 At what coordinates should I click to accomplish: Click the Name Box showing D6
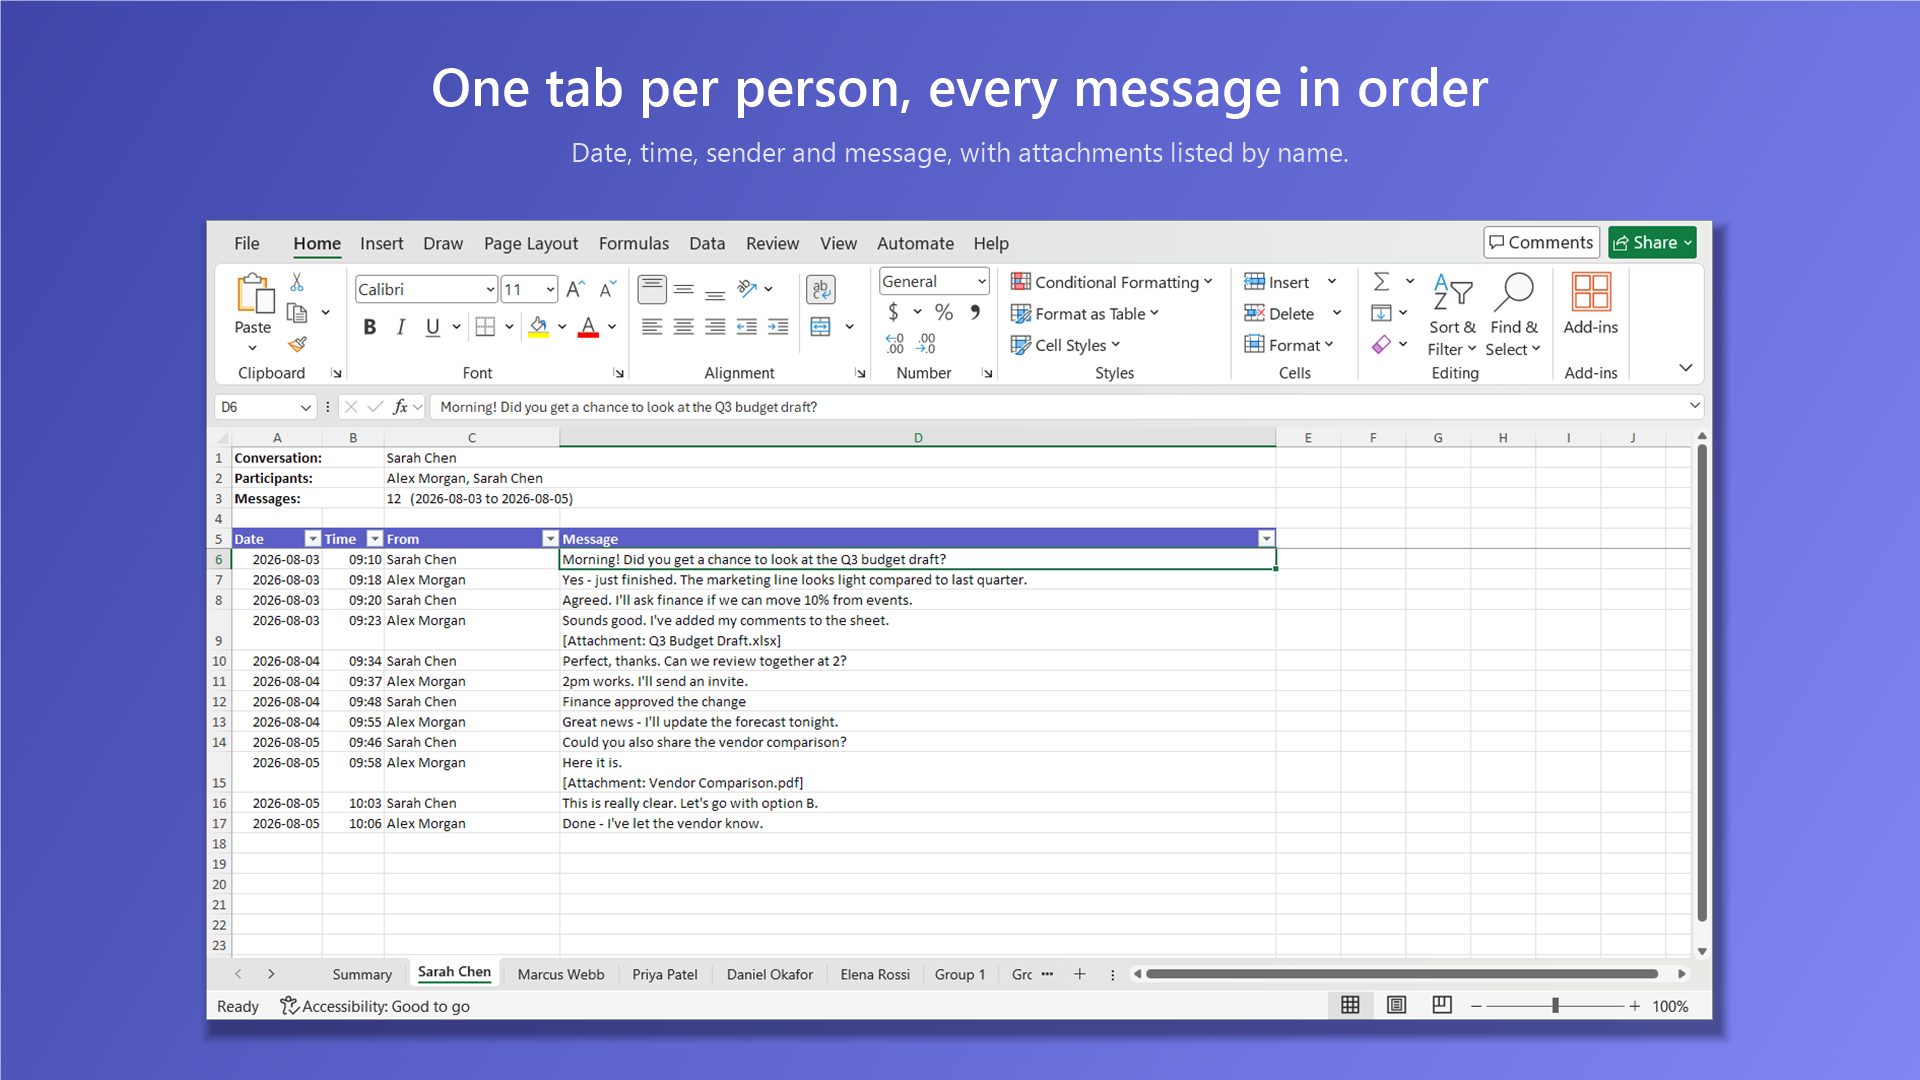(265, 407)
